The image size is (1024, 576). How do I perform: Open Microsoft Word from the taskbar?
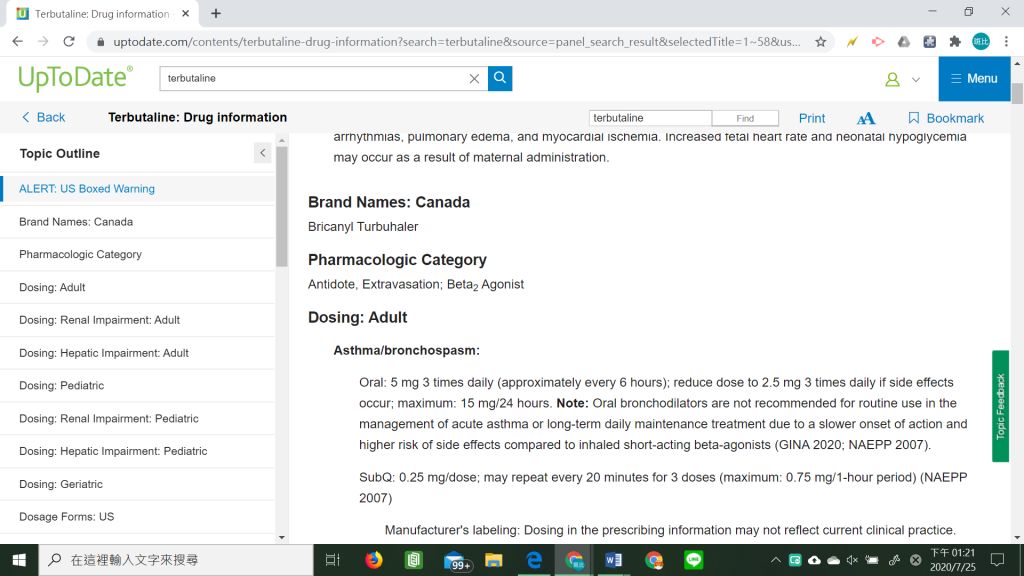click(613, 560)
